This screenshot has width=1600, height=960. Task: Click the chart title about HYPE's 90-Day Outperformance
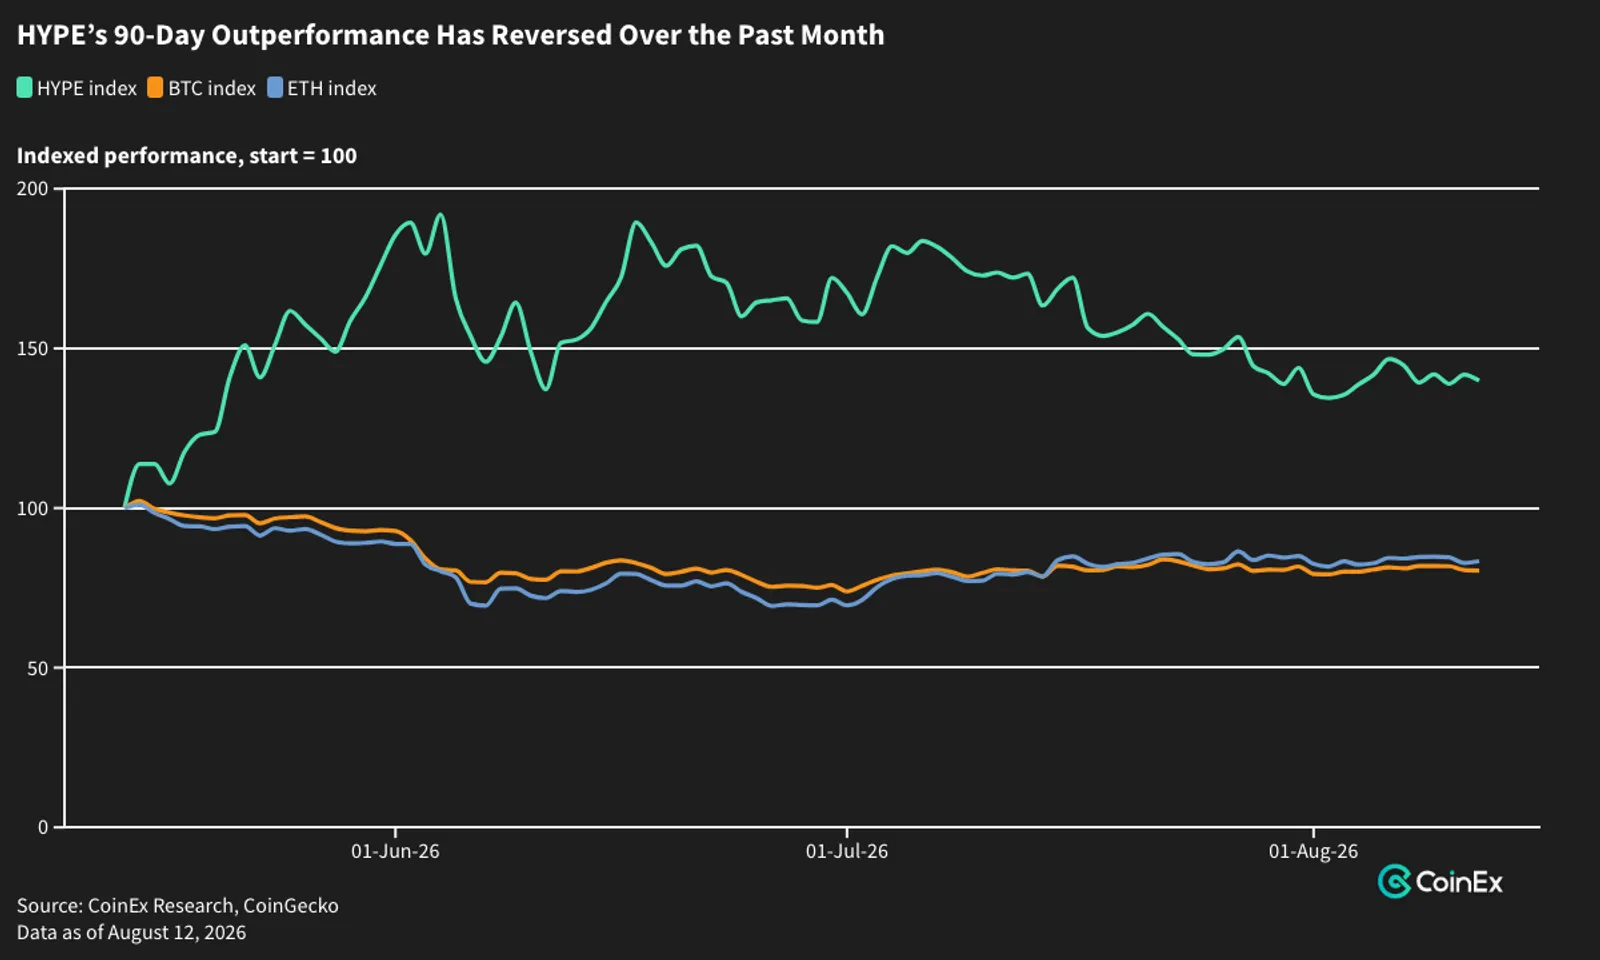(x=451, y=35)
